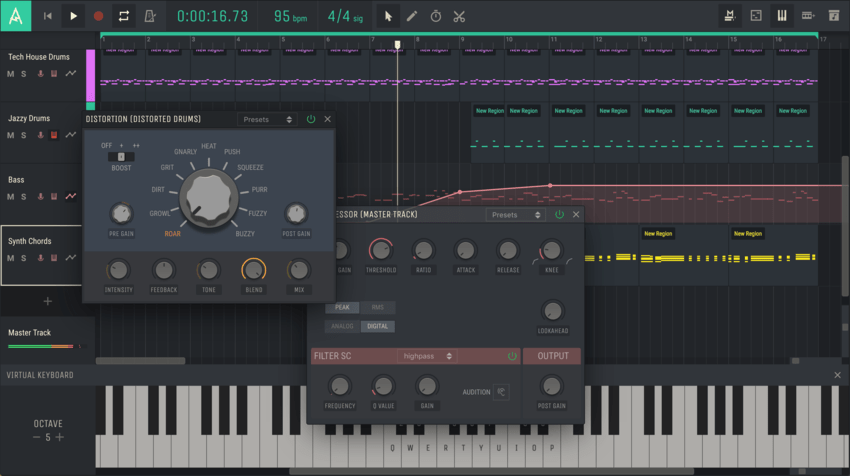This screenshot has height=476, width=850.
Task: Open the Distortion Presets dropdown
Action: click(268, 119)
